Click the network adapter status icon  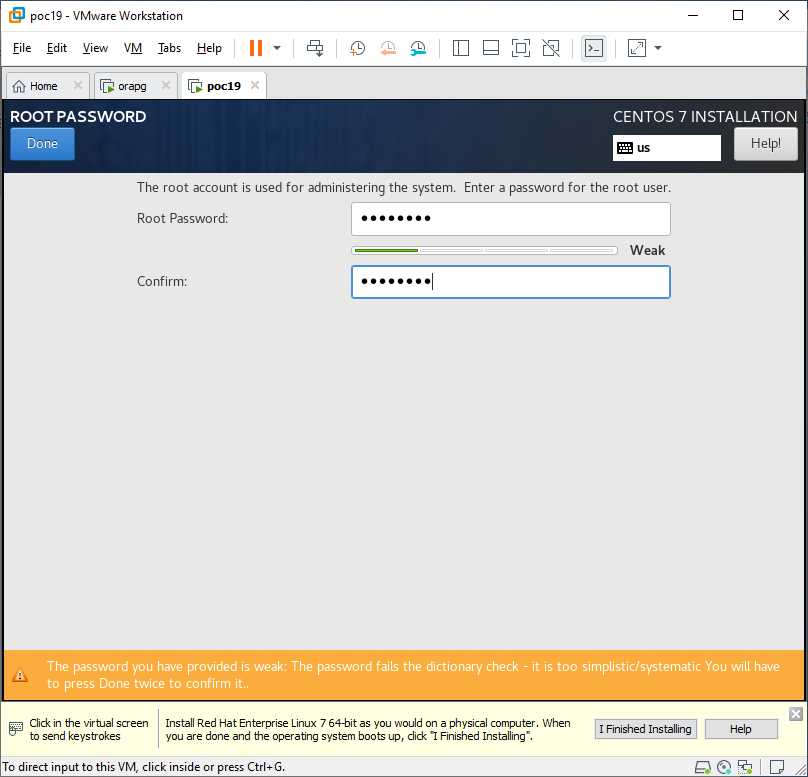(745, 767)
